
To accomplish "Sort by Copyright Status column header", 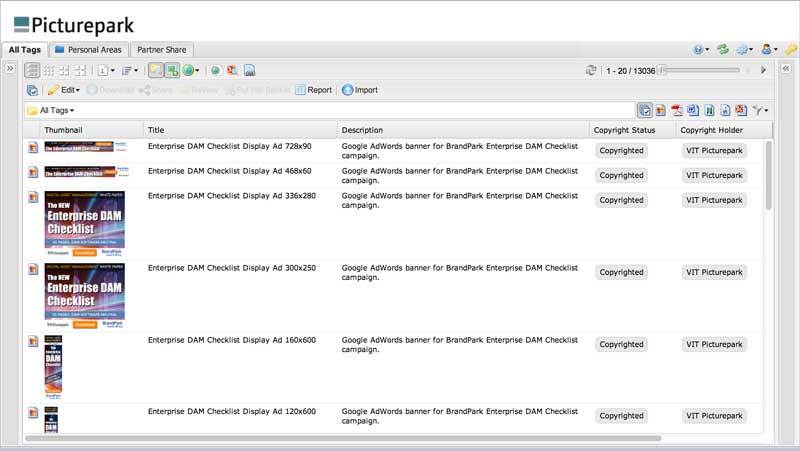I will coord(633,130).
